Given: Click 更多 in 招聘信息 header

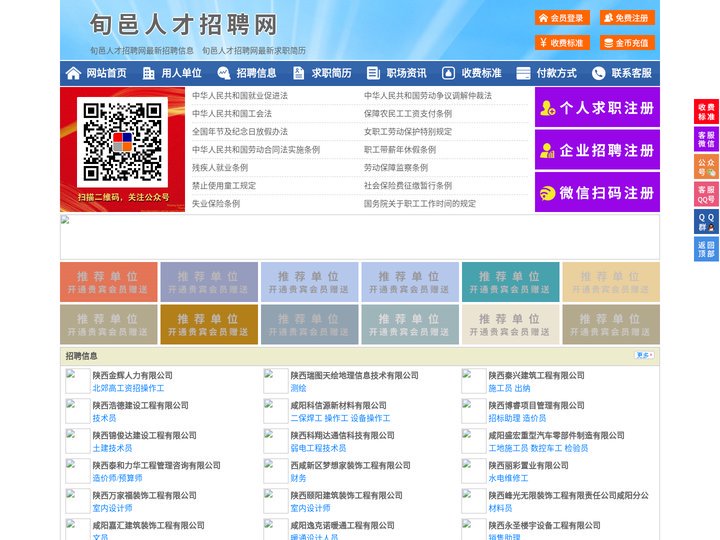Looking at the screenshot, I should tap(644, 355).
